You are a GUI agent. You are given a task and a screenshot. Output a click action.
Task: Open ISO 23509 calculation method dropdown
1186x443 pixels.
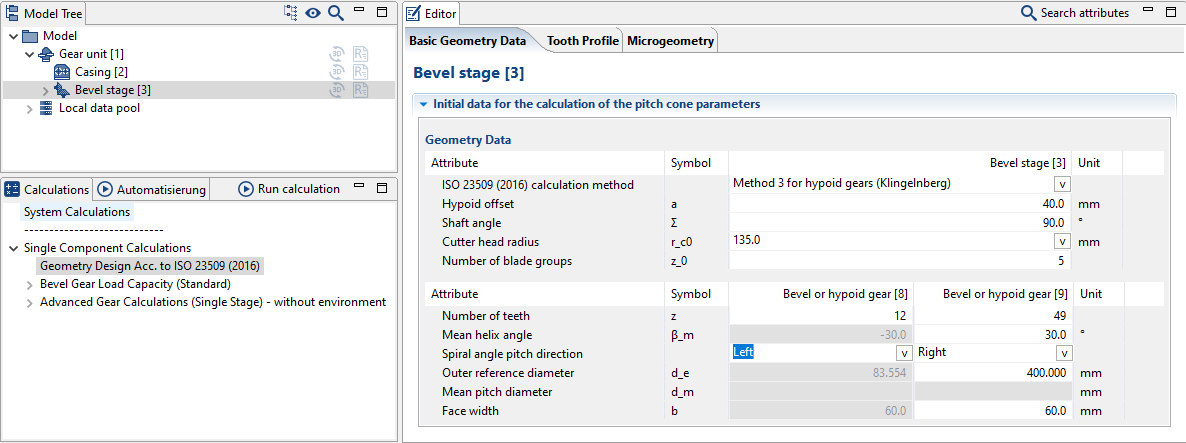pyautogui.click(x=1061, y=184)
